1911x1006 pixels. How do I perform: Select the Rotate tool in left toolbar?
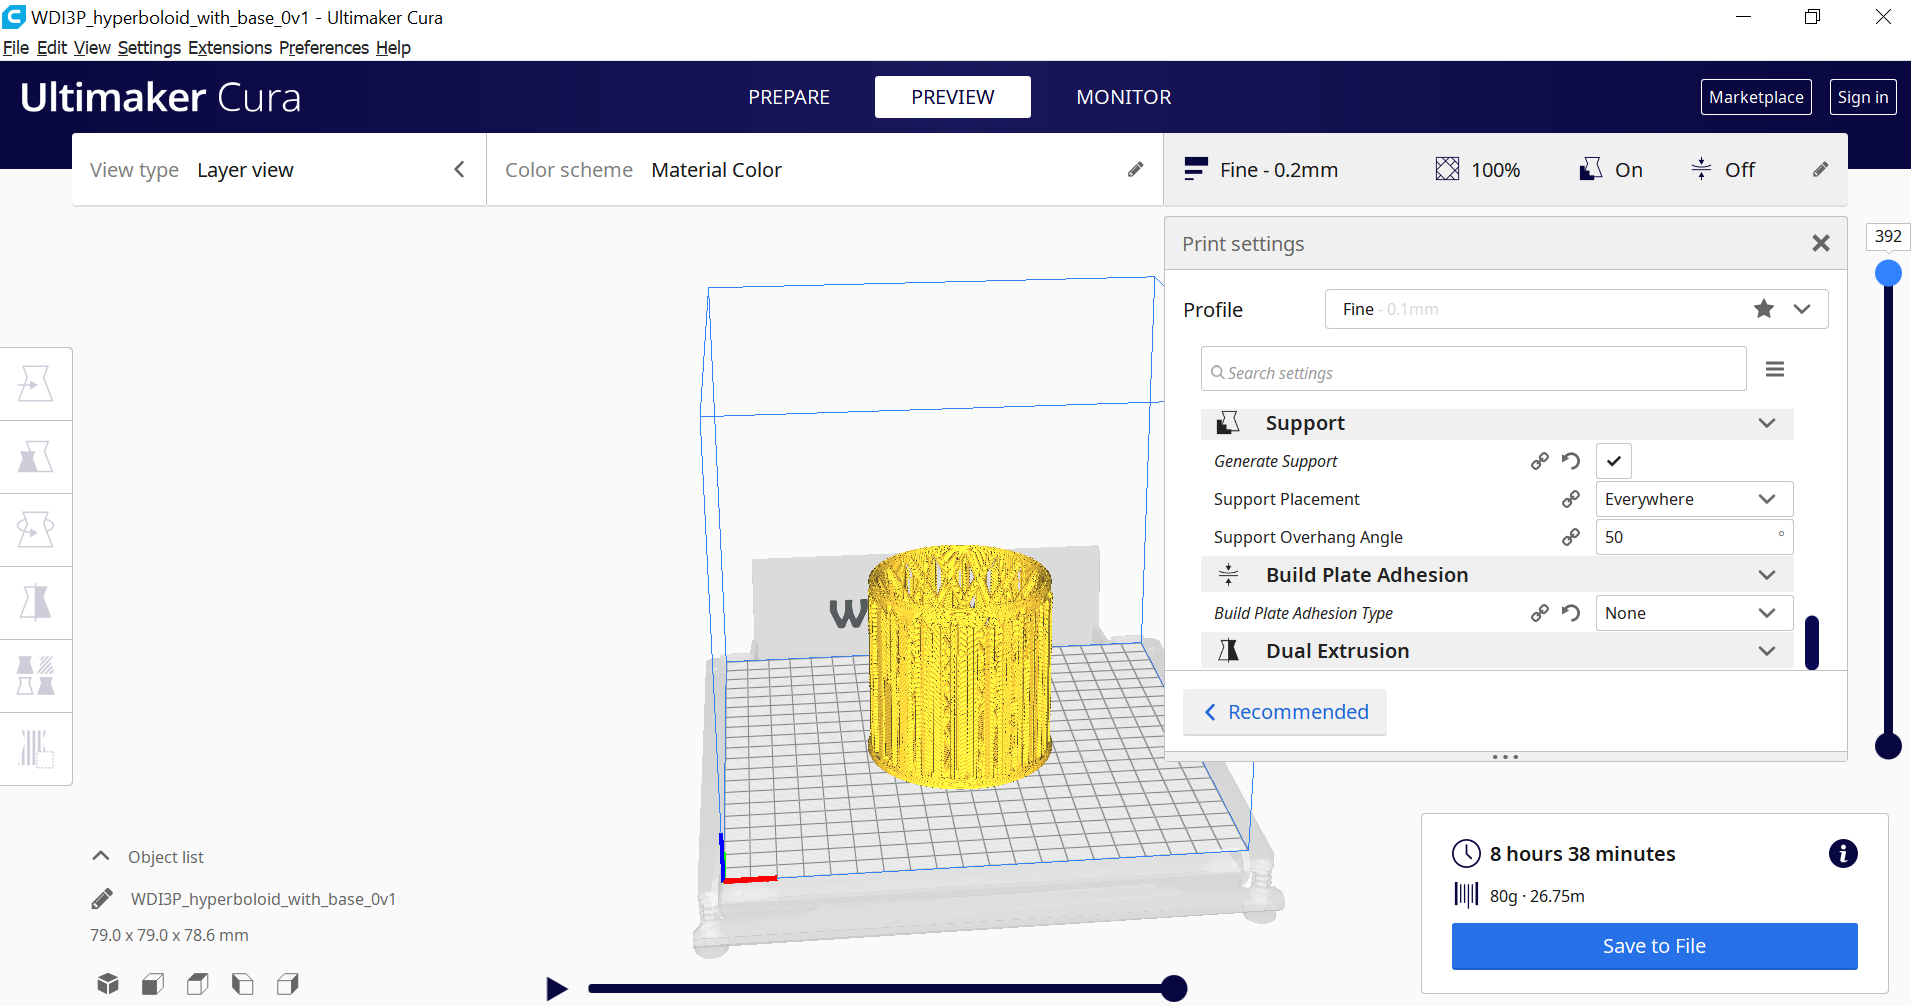pyautogui.click(x=36, y=530)
